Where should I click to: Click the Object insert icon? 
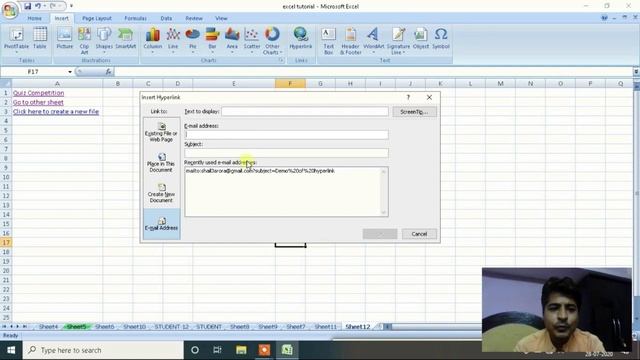[x=421, y=39]
